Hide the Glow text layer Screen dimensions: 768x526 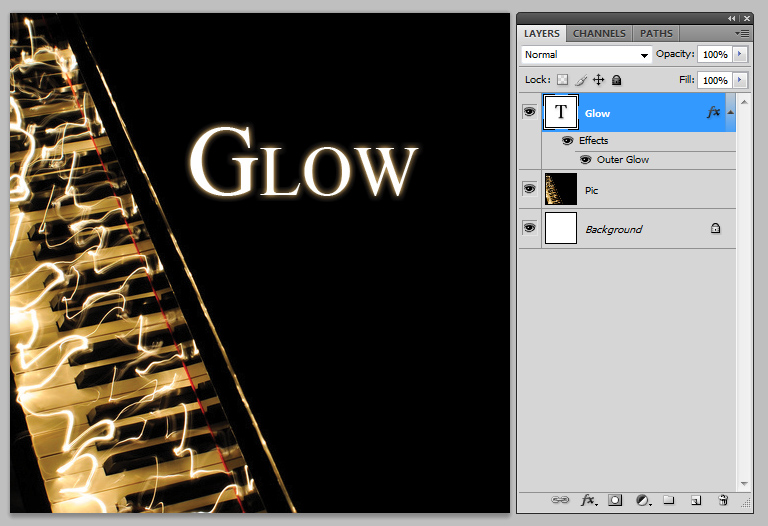coord(529,112)
